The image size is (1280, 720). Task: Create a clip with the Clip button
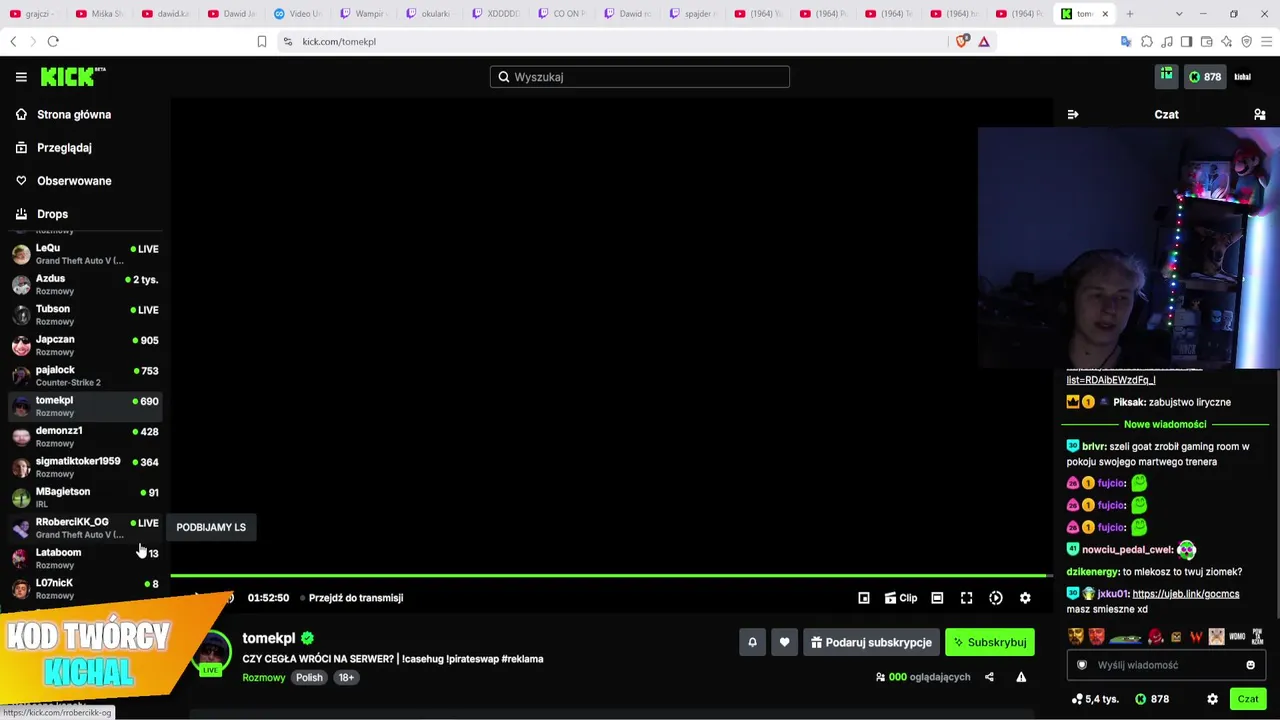click(901, 598)
